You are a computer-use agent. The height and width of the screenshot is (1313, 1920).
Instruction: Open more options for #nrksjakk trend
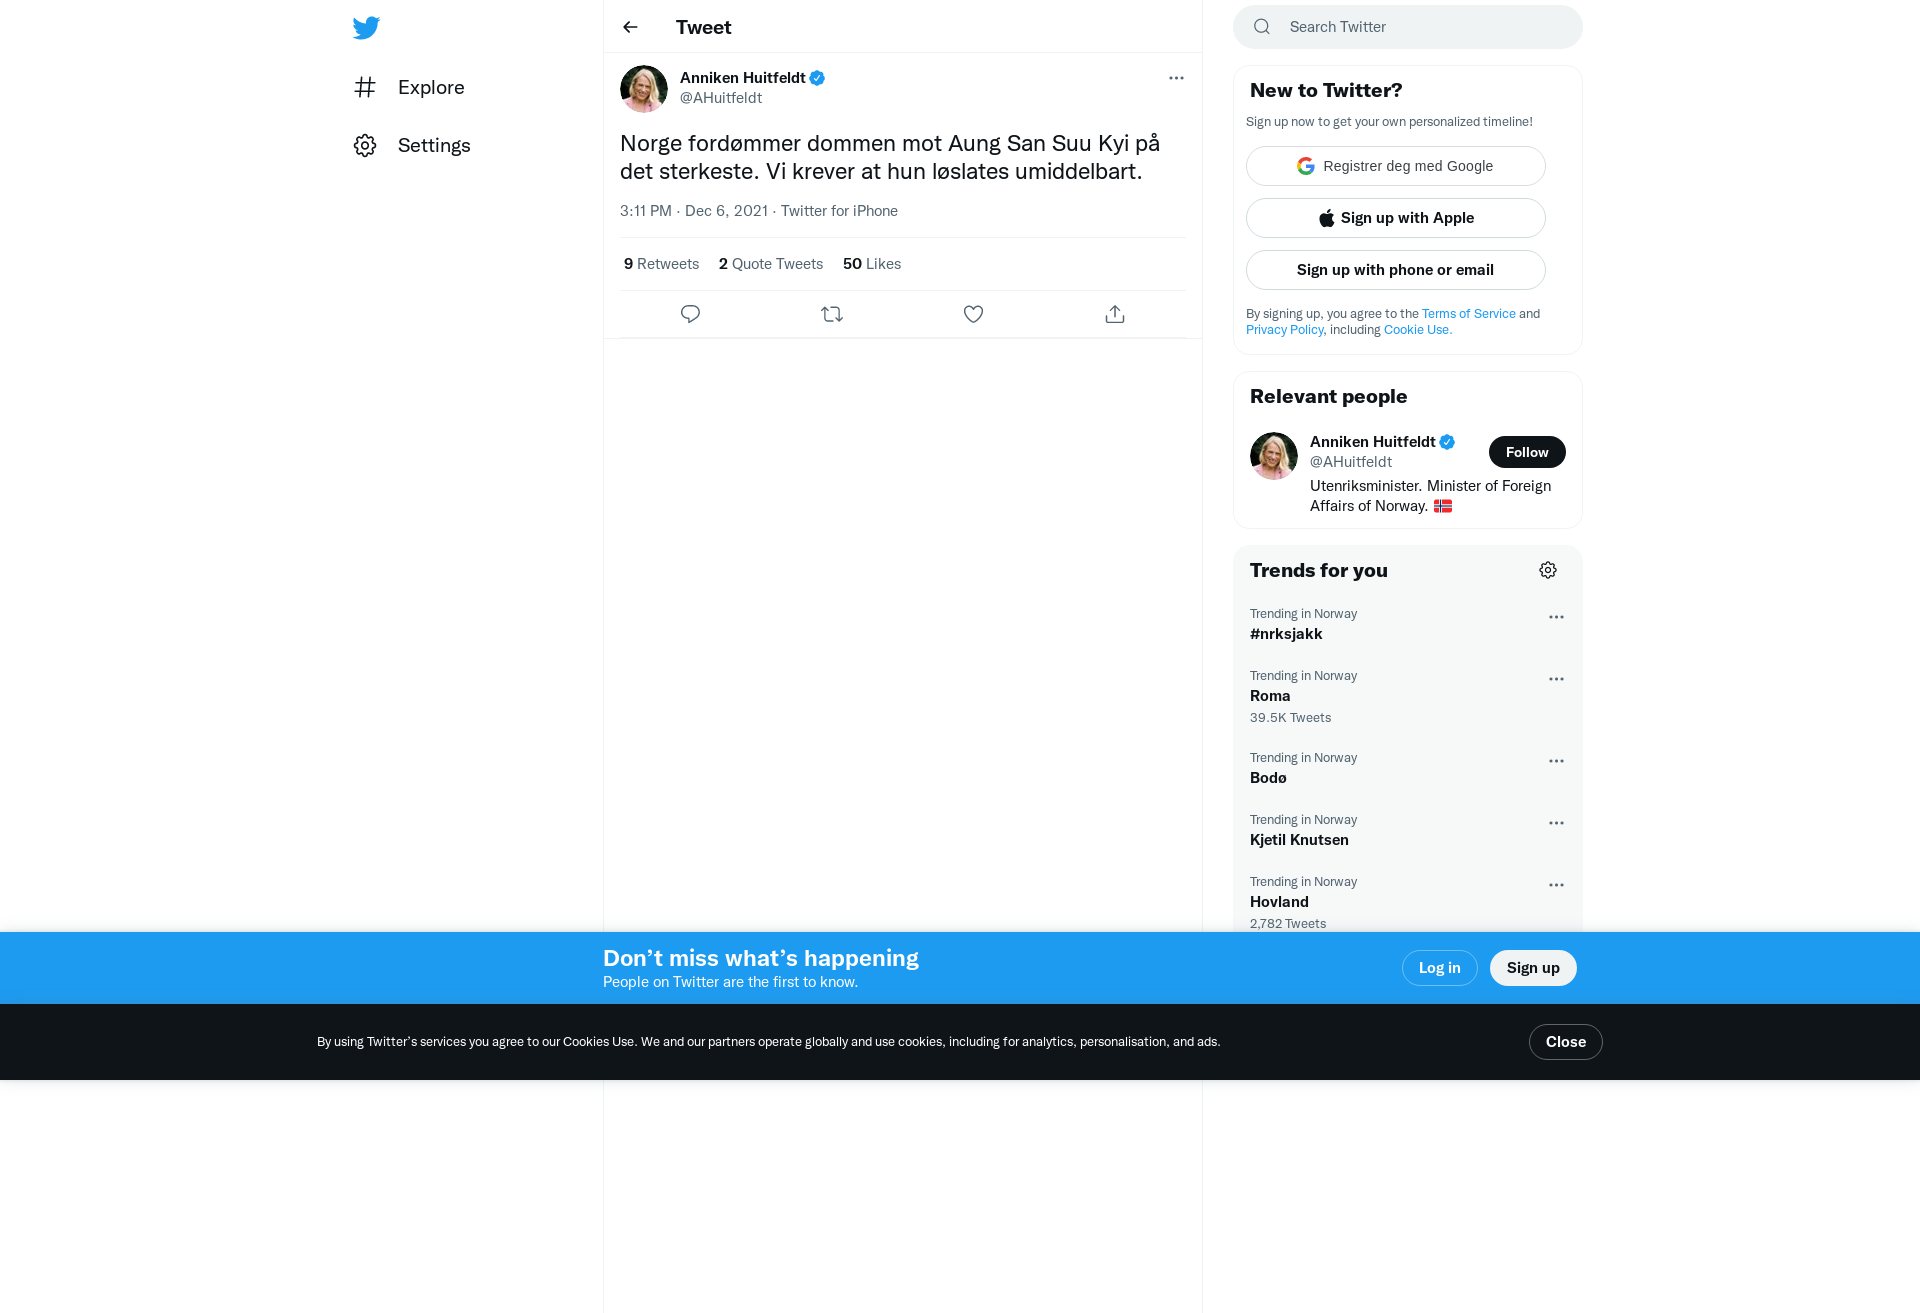coord(1556,617)
